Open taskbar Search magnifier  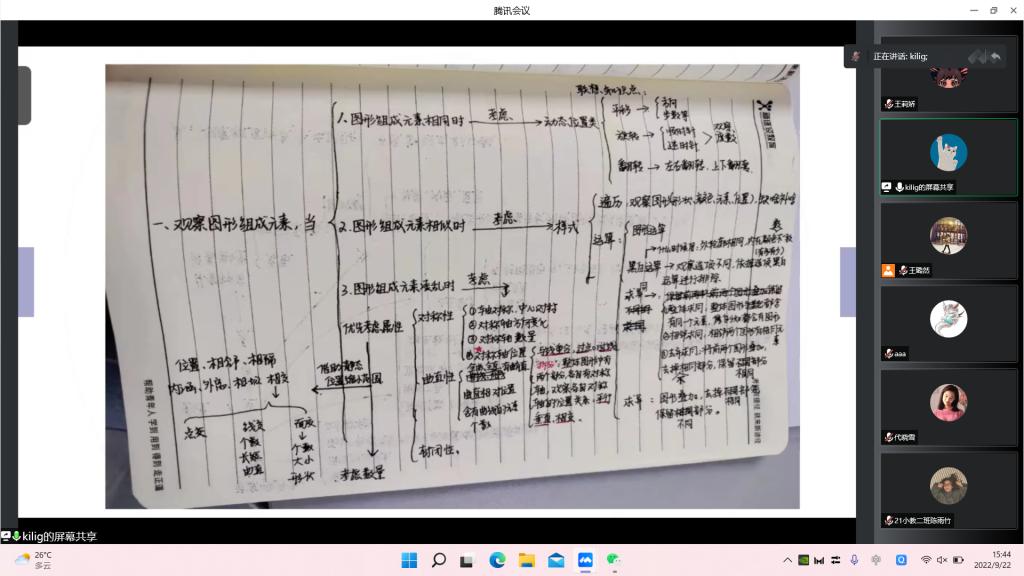tap(438, 560)
